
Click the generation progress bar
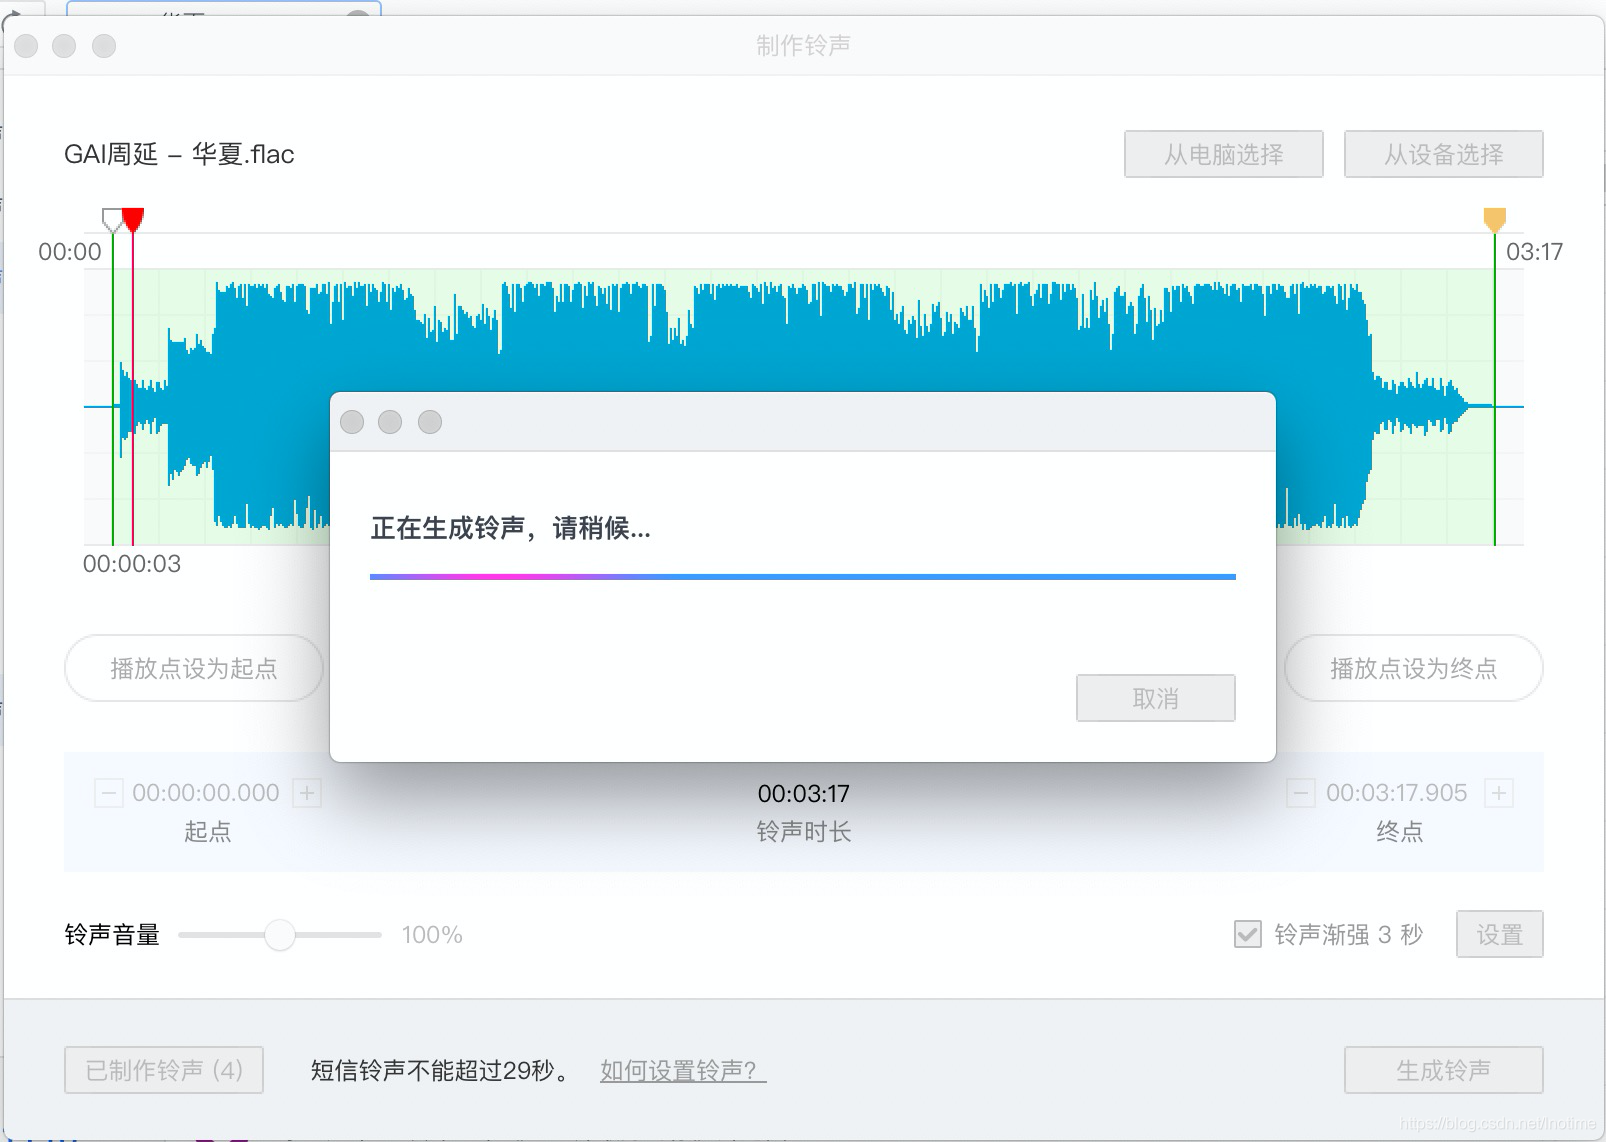[803, 577]
